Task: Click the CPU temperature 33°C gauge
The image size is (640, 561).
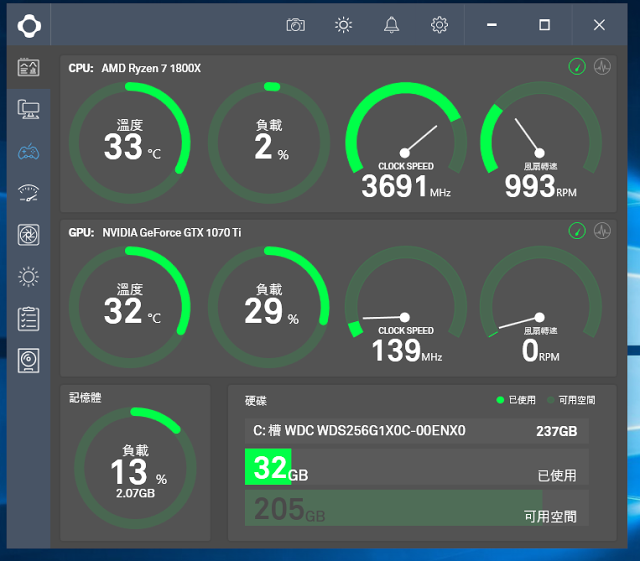Action: click(130, 142)
